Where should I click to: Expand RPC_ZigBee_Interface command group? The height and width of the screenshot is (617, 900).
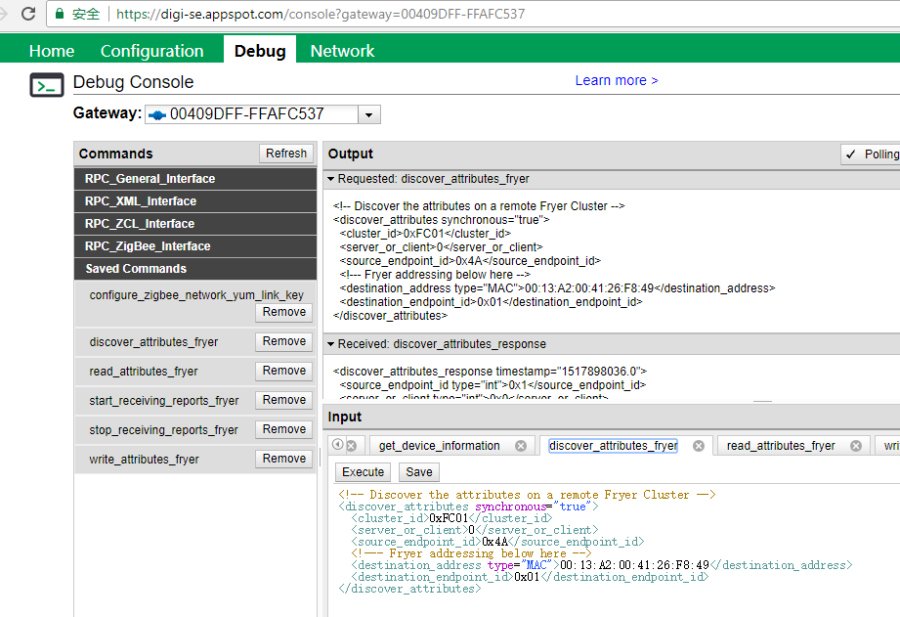point(195,246)
